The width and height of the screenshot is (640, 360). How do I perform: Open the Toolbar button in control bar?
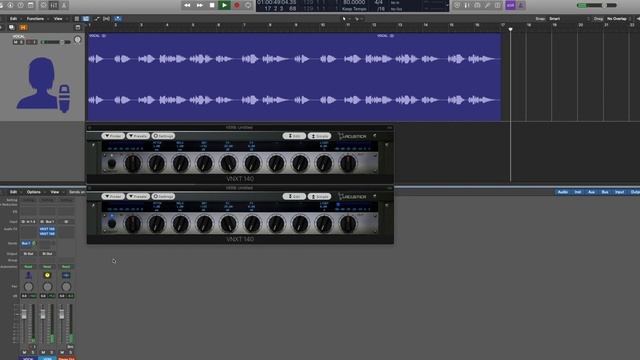31,5
